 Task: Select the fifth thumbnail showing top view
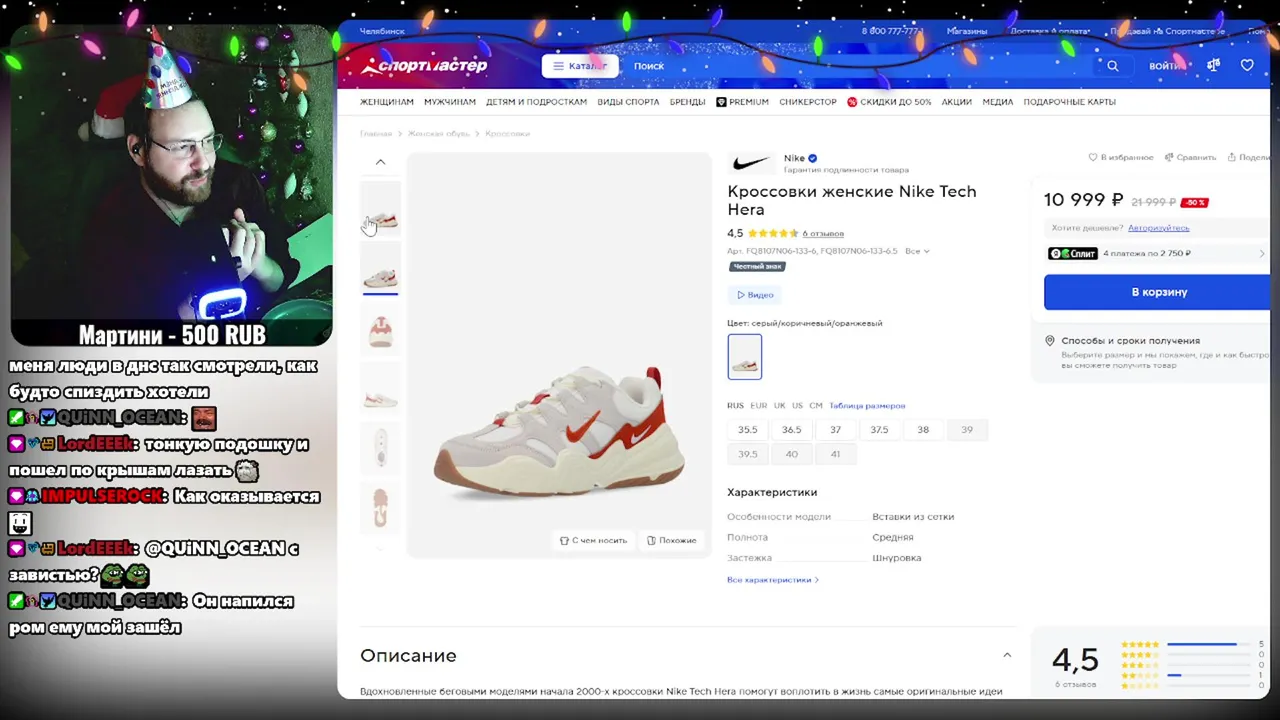pos(380,449)
